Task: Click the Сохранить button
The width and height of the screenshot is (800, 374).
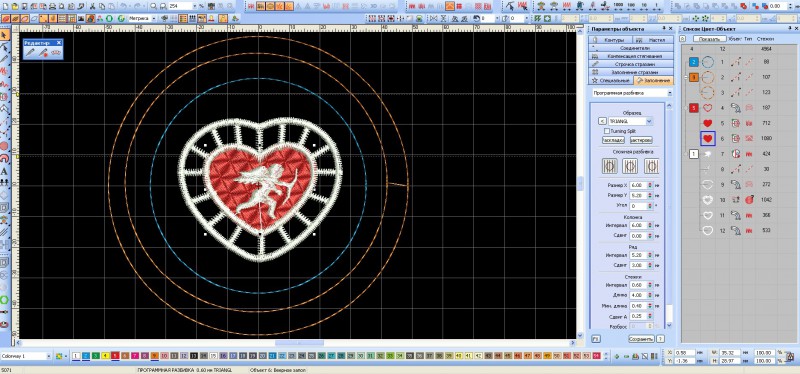Action: 641,339
